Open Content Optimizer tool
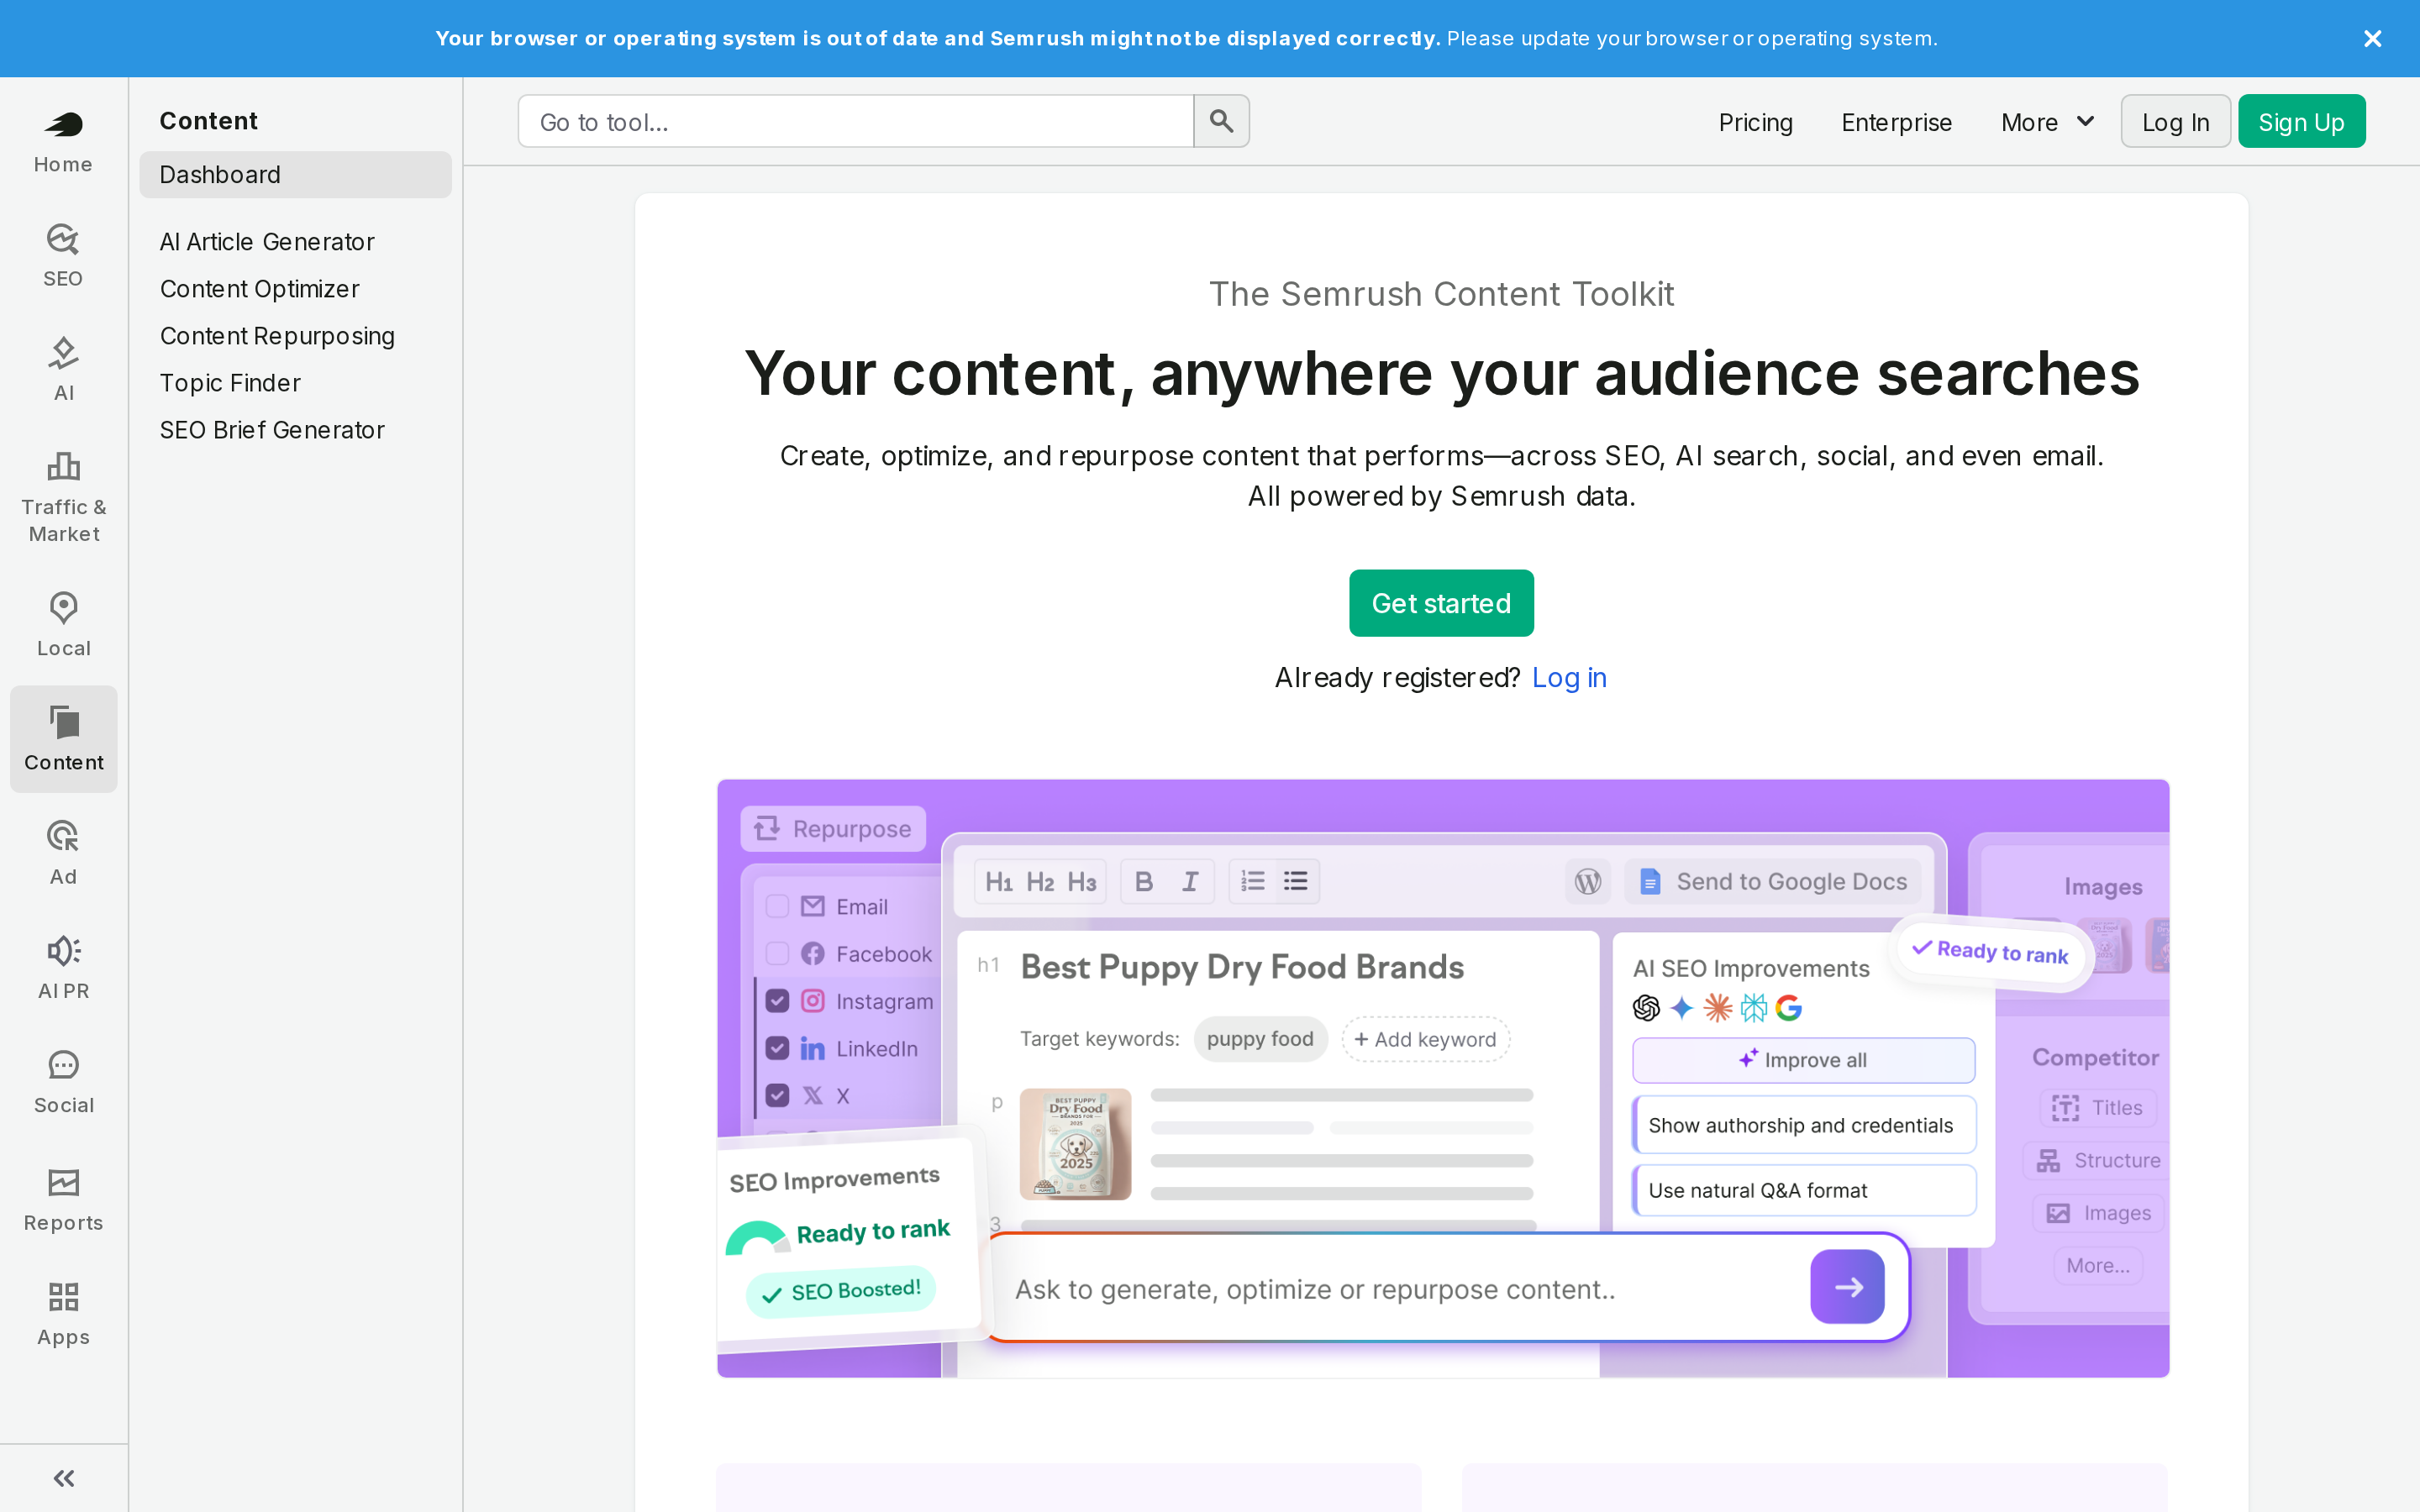The width and height of the screenshot is (2420, 1512). pos(259,289)
